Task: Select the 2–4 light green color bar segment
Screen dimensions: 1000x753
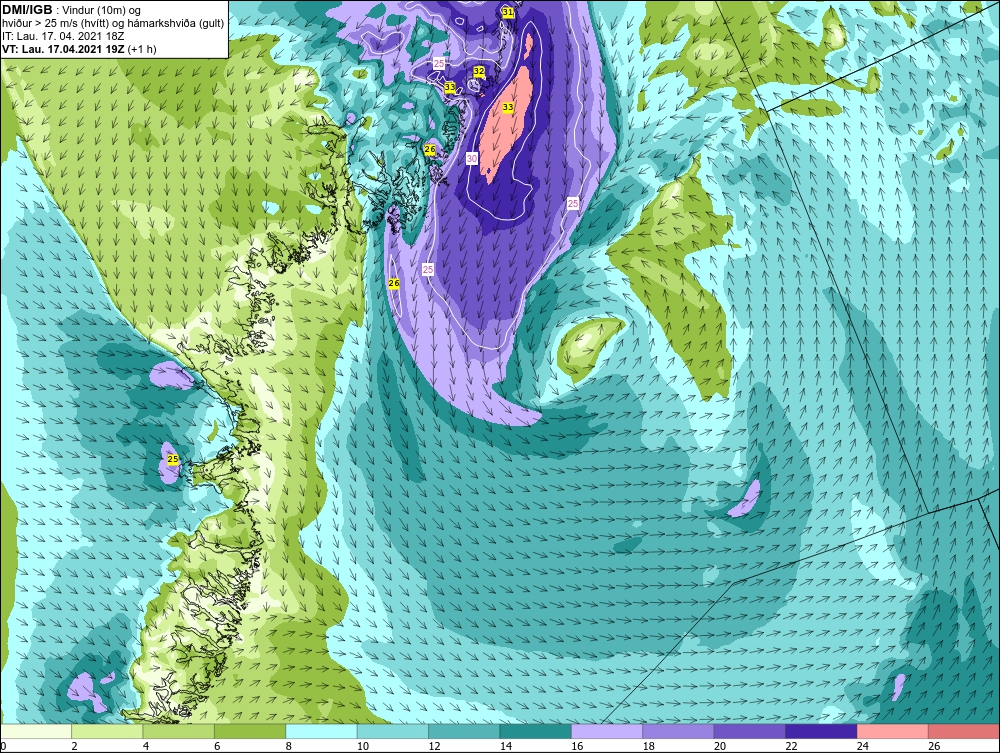Action: (x=107, y=731)
